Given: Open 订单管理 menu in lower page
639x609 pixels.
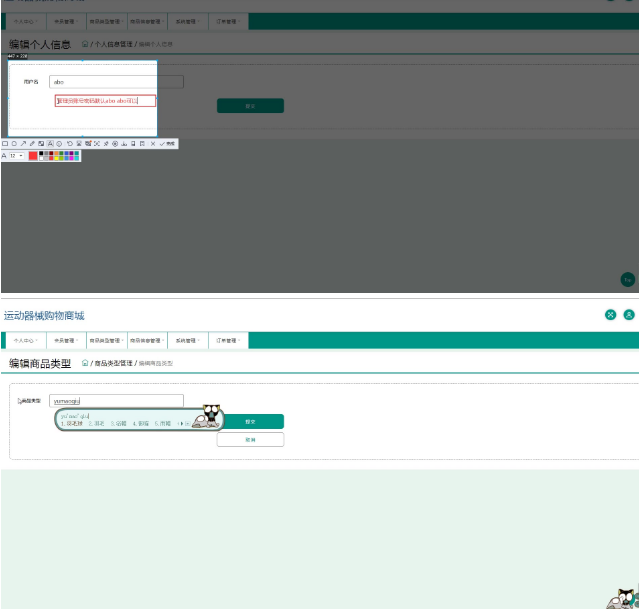Looking at the screenshot, I should pos(228,340).
